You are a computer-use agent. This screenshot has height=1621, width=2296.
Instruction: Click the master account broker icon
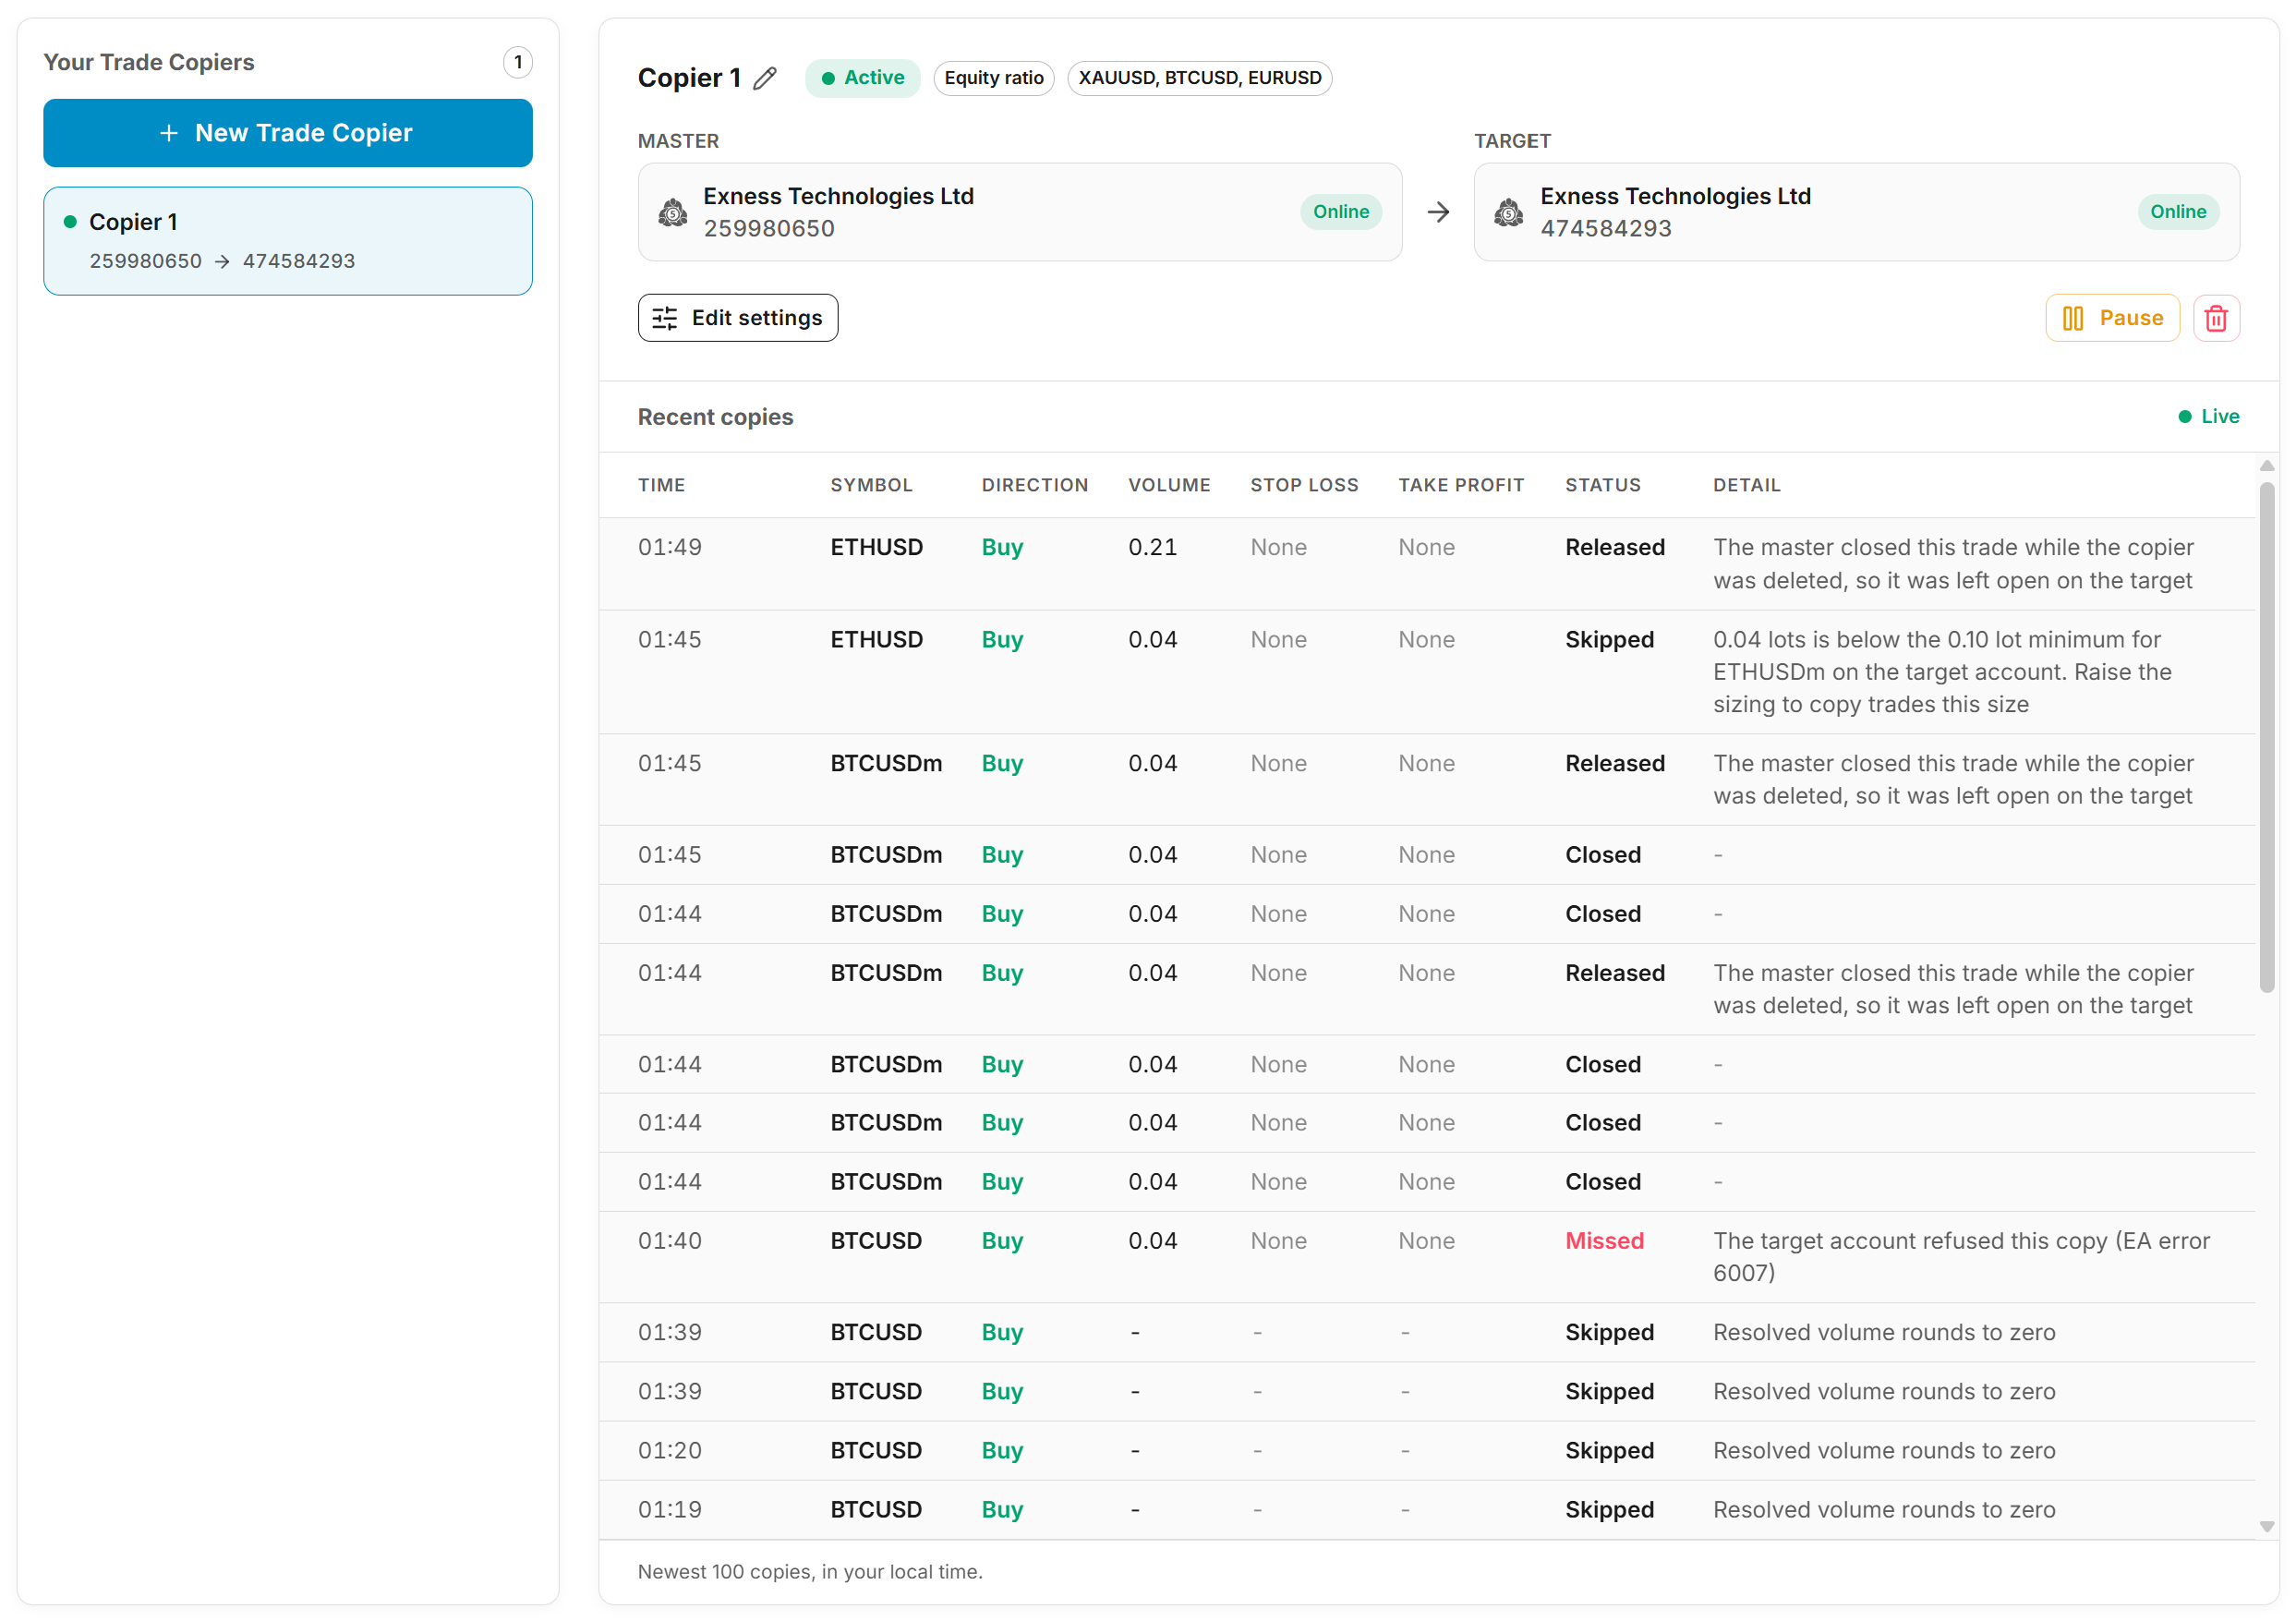[x=673, y=212]
